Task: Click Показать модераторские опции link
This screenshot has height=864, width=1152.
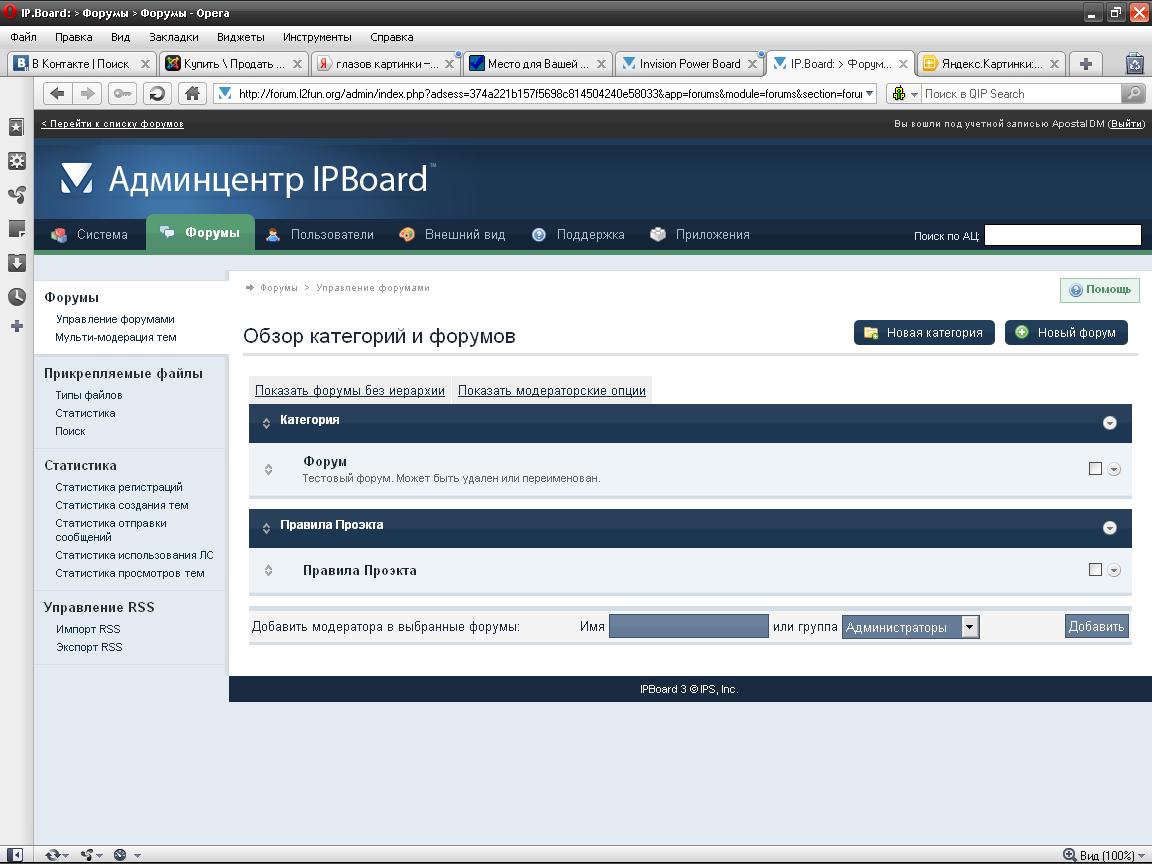Action: (552, 391)
